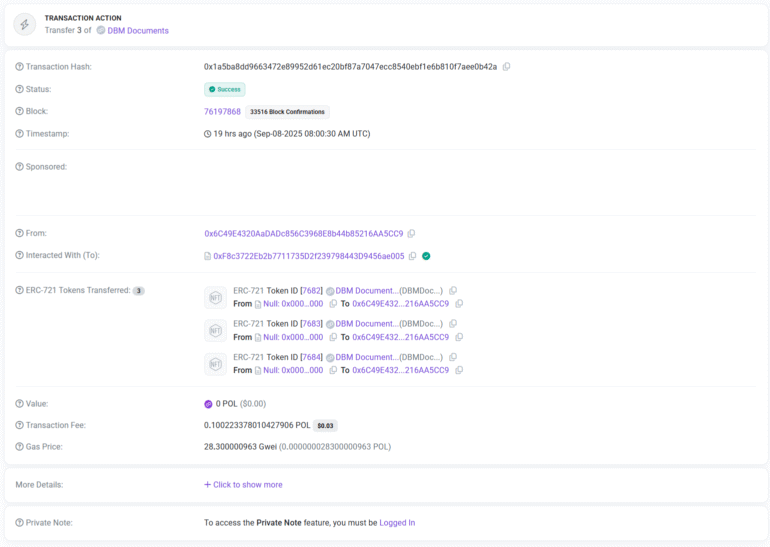Click the $0.03 transaction fee badge

coord(326,425)
